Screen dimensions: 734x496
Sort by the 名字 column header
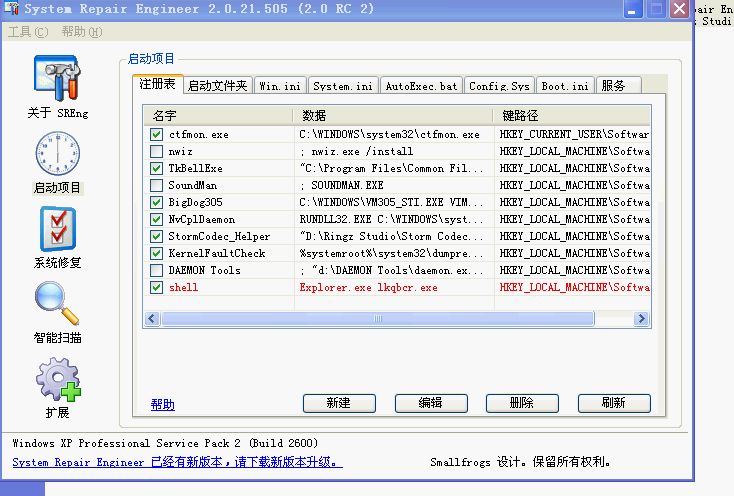218,115
